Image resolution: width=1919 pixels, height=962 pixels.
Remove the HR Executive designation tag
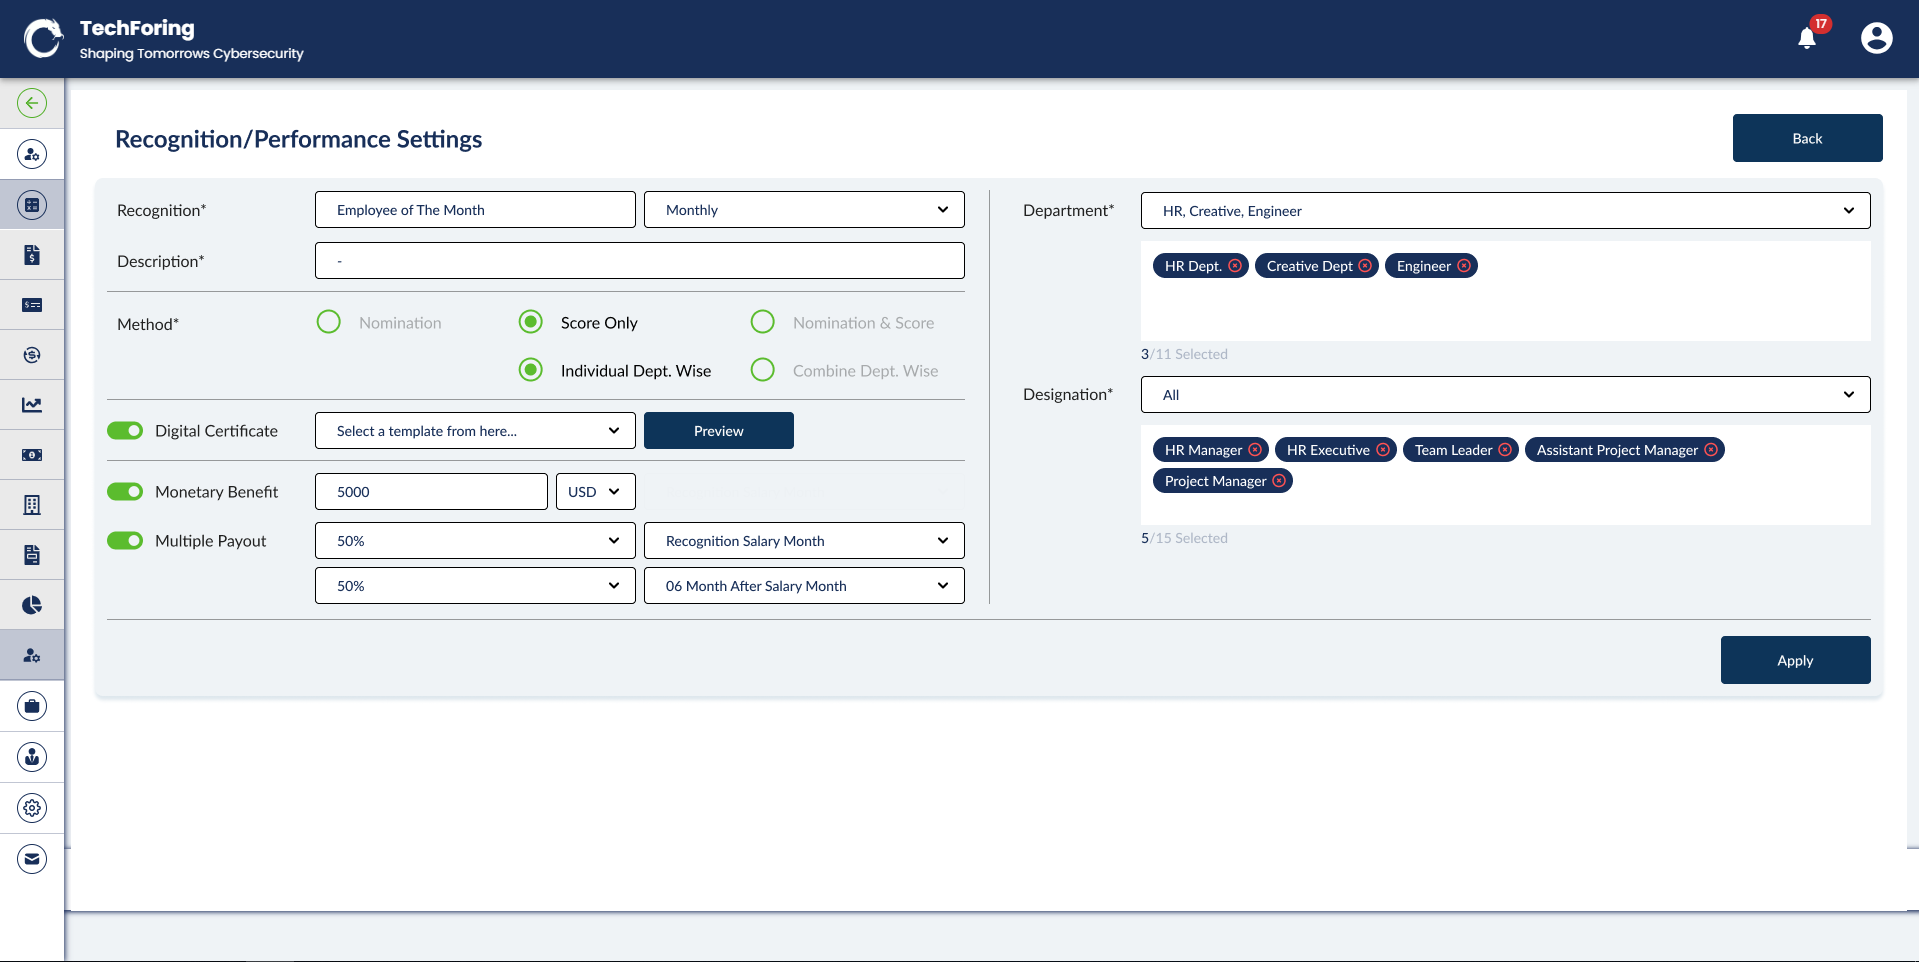[x=1383, y=450]
